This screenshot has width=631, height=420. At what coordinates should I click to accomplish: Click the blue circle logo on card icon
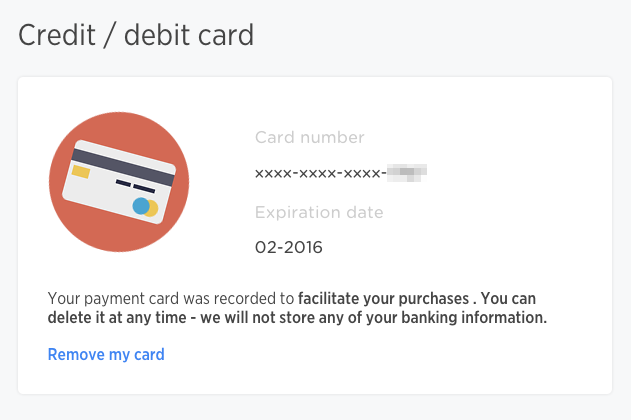tap(141, 206)
